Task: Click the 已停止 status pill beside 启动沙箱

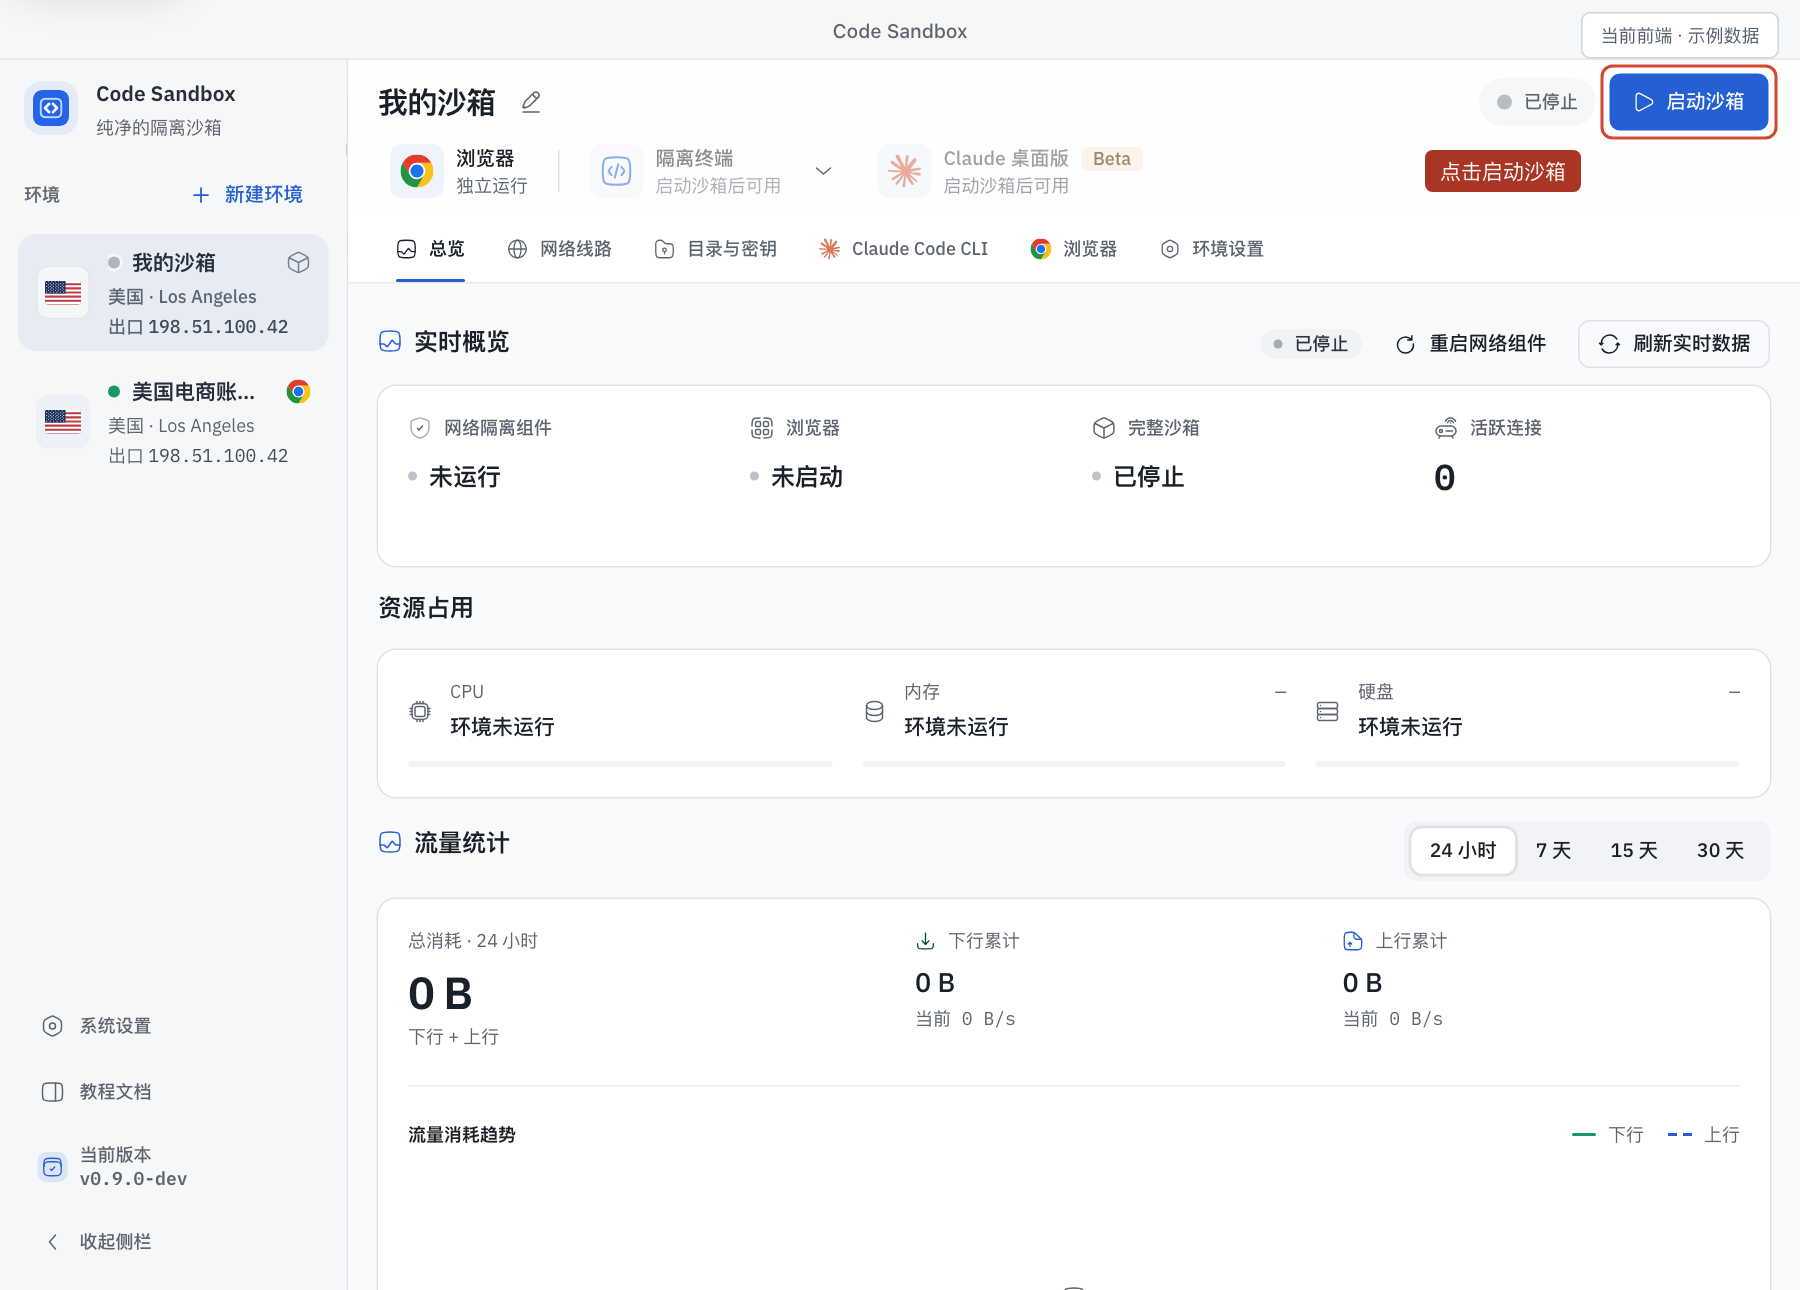Action: tap(1537, 102)
